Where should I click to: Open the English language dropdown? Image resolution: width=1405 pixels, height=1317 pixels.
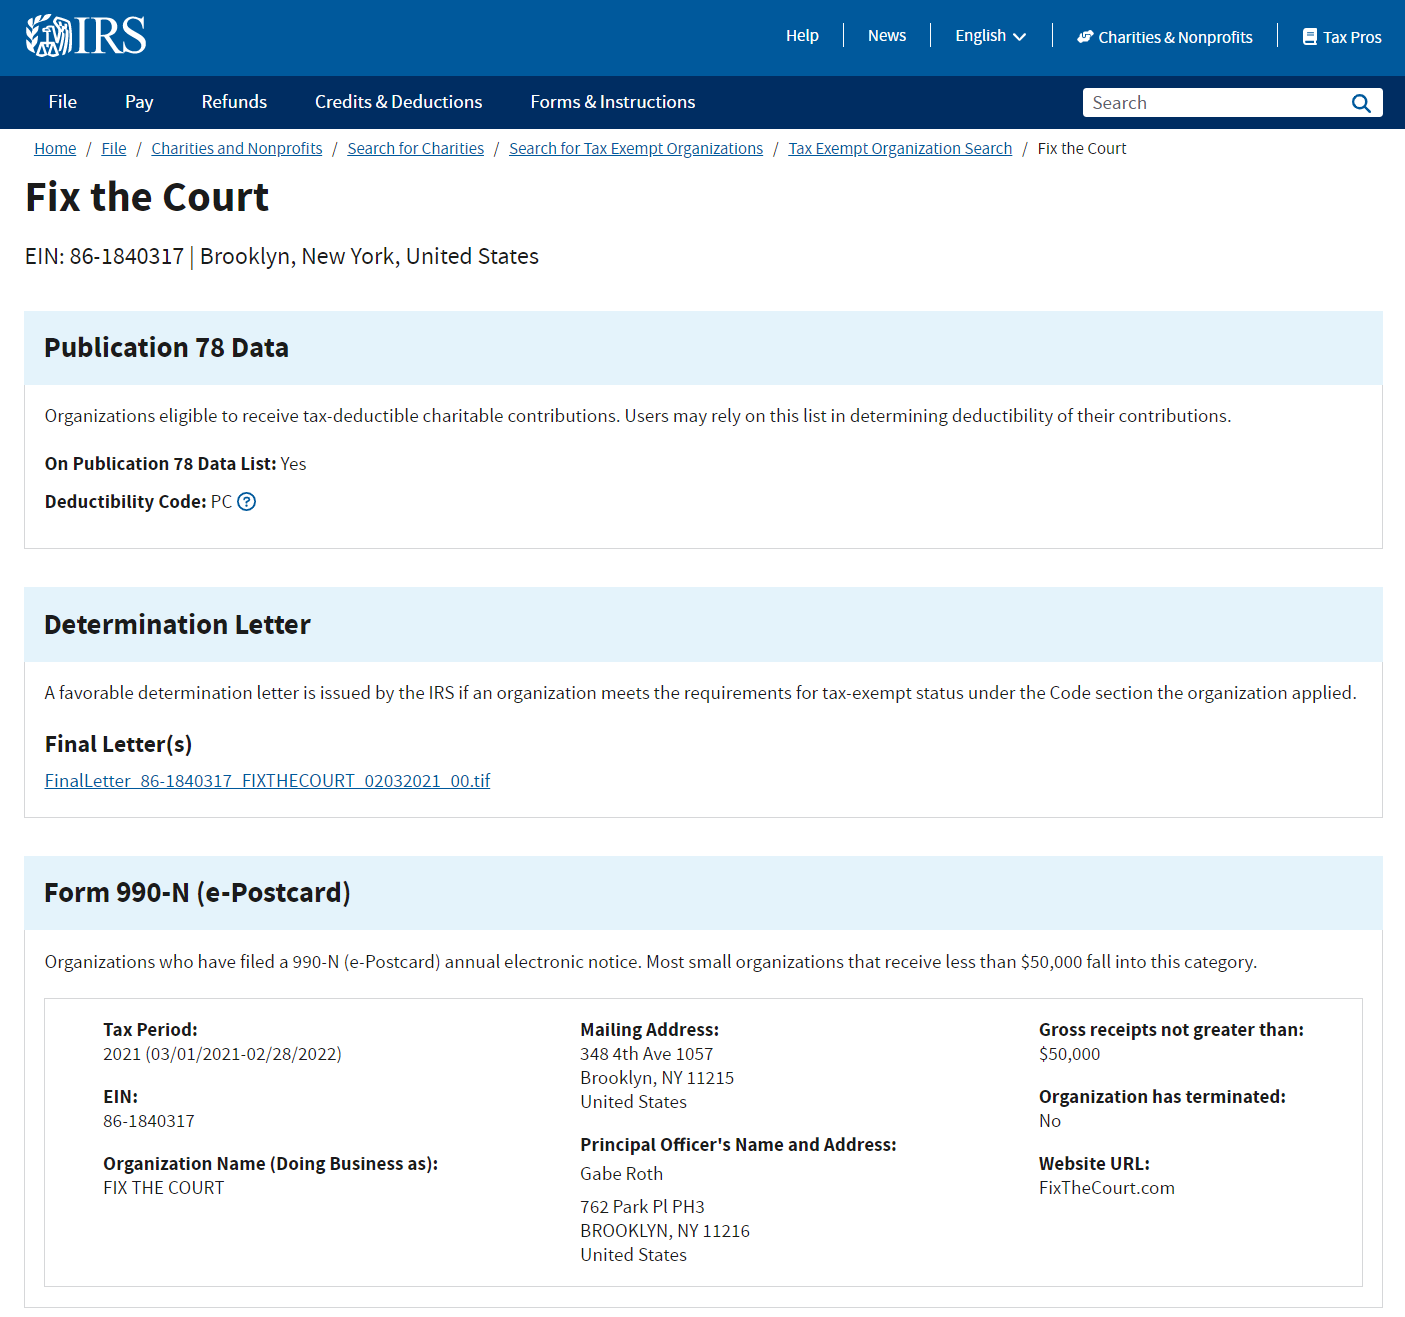[x=990, y=36]
